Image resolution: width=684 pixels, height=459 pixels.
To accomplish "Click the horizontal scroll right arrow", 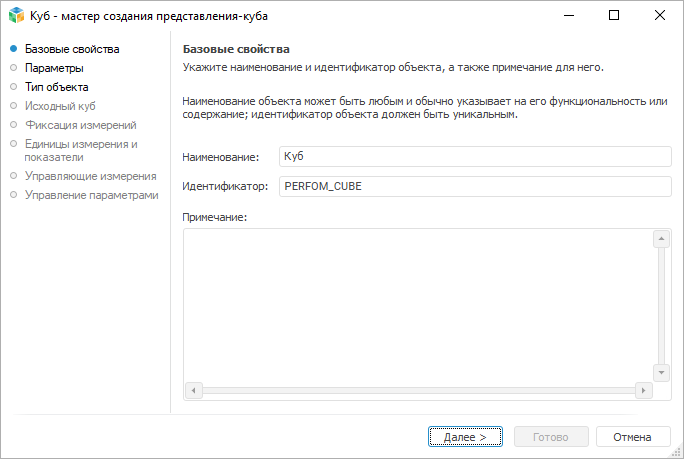I will point(645,390).
